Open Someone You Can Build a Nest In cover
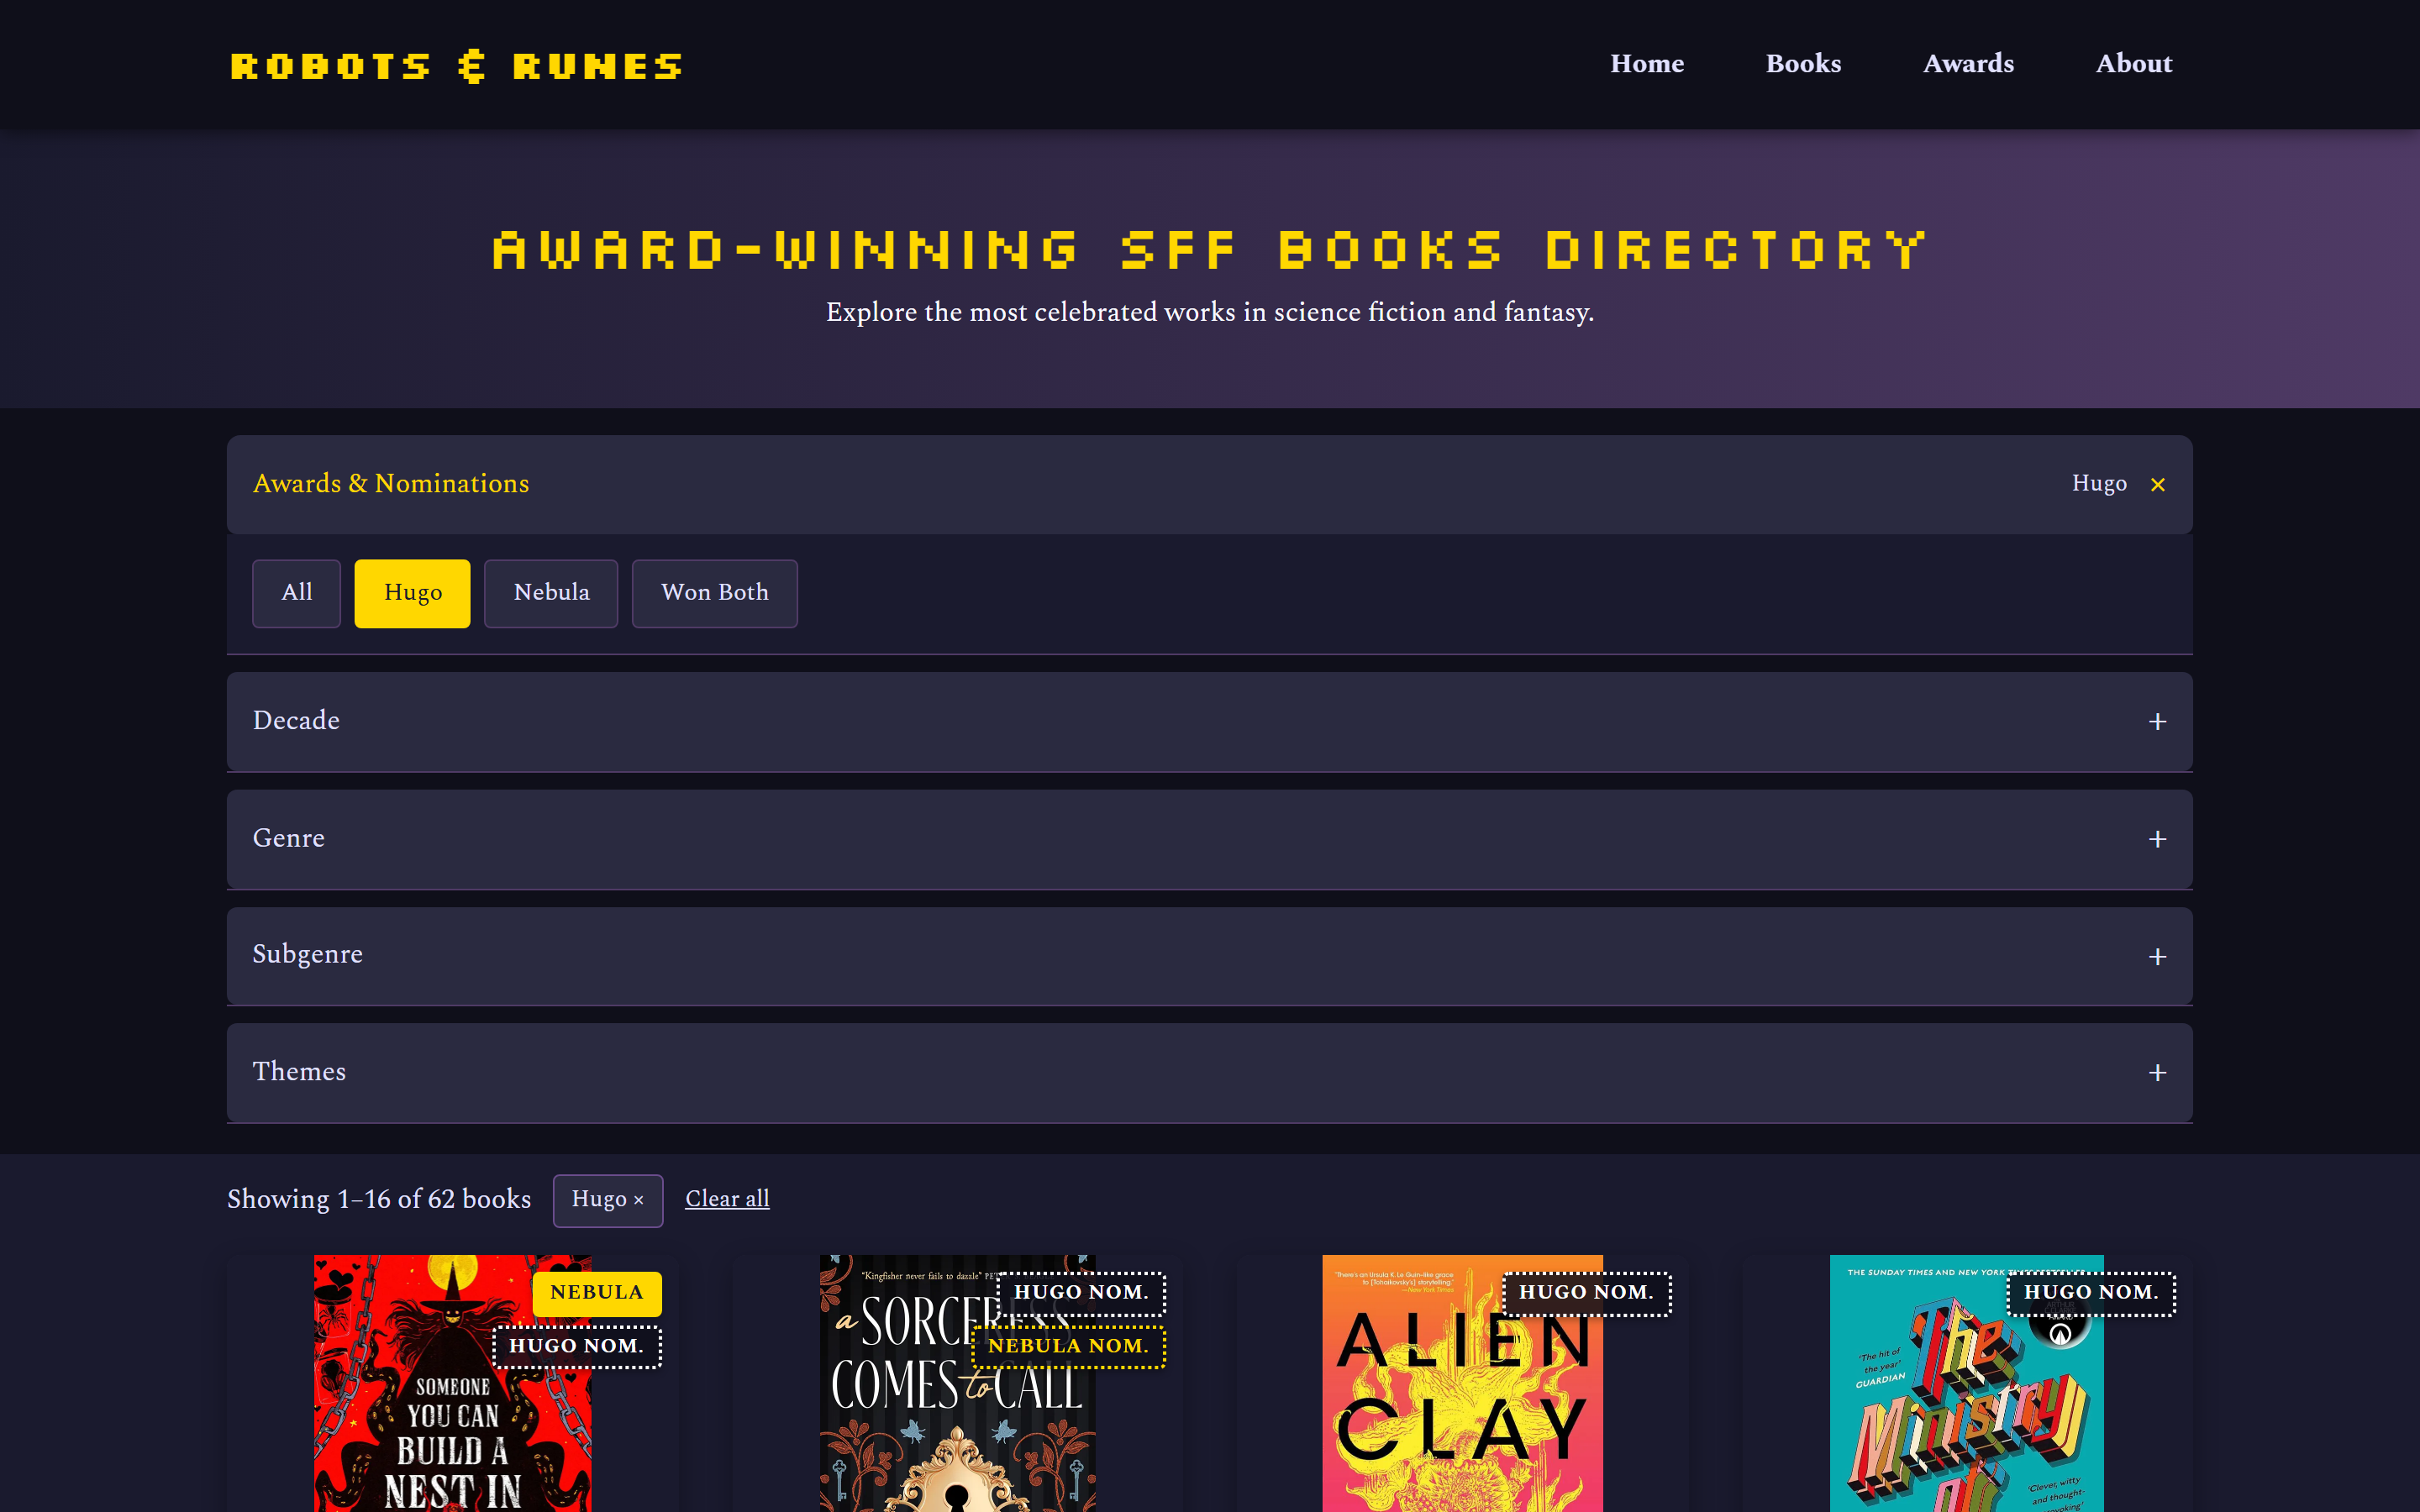The height and width of the screenshot is (1512, 2420). tap(452, 1384)
